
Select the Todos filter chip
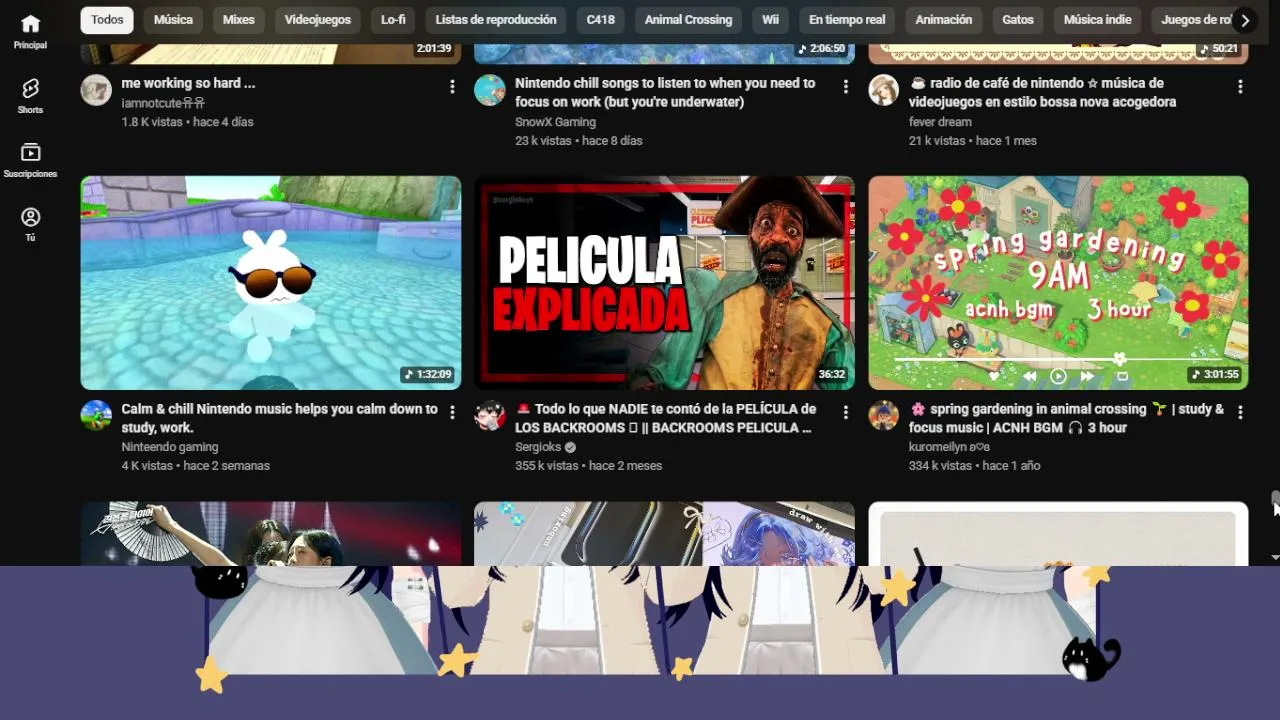click(107, 20)
